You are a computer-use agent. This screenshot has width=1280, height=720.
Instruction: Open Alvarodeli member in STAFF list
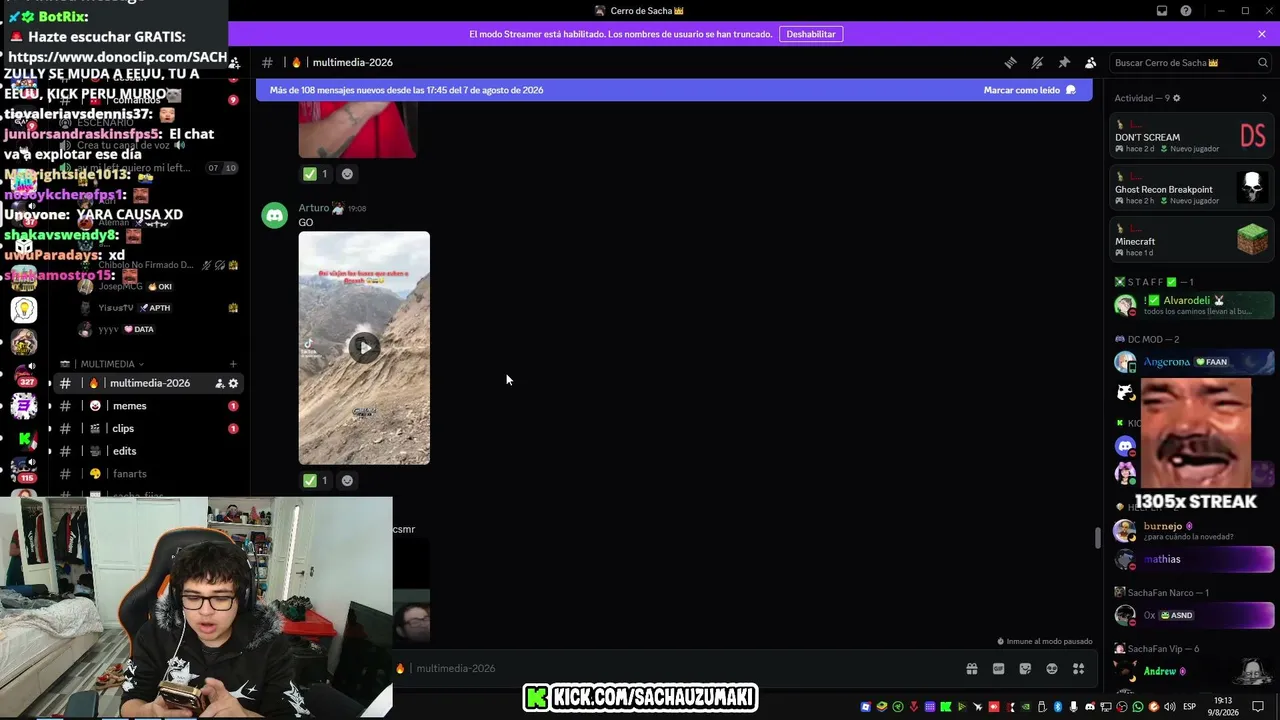1193,305
